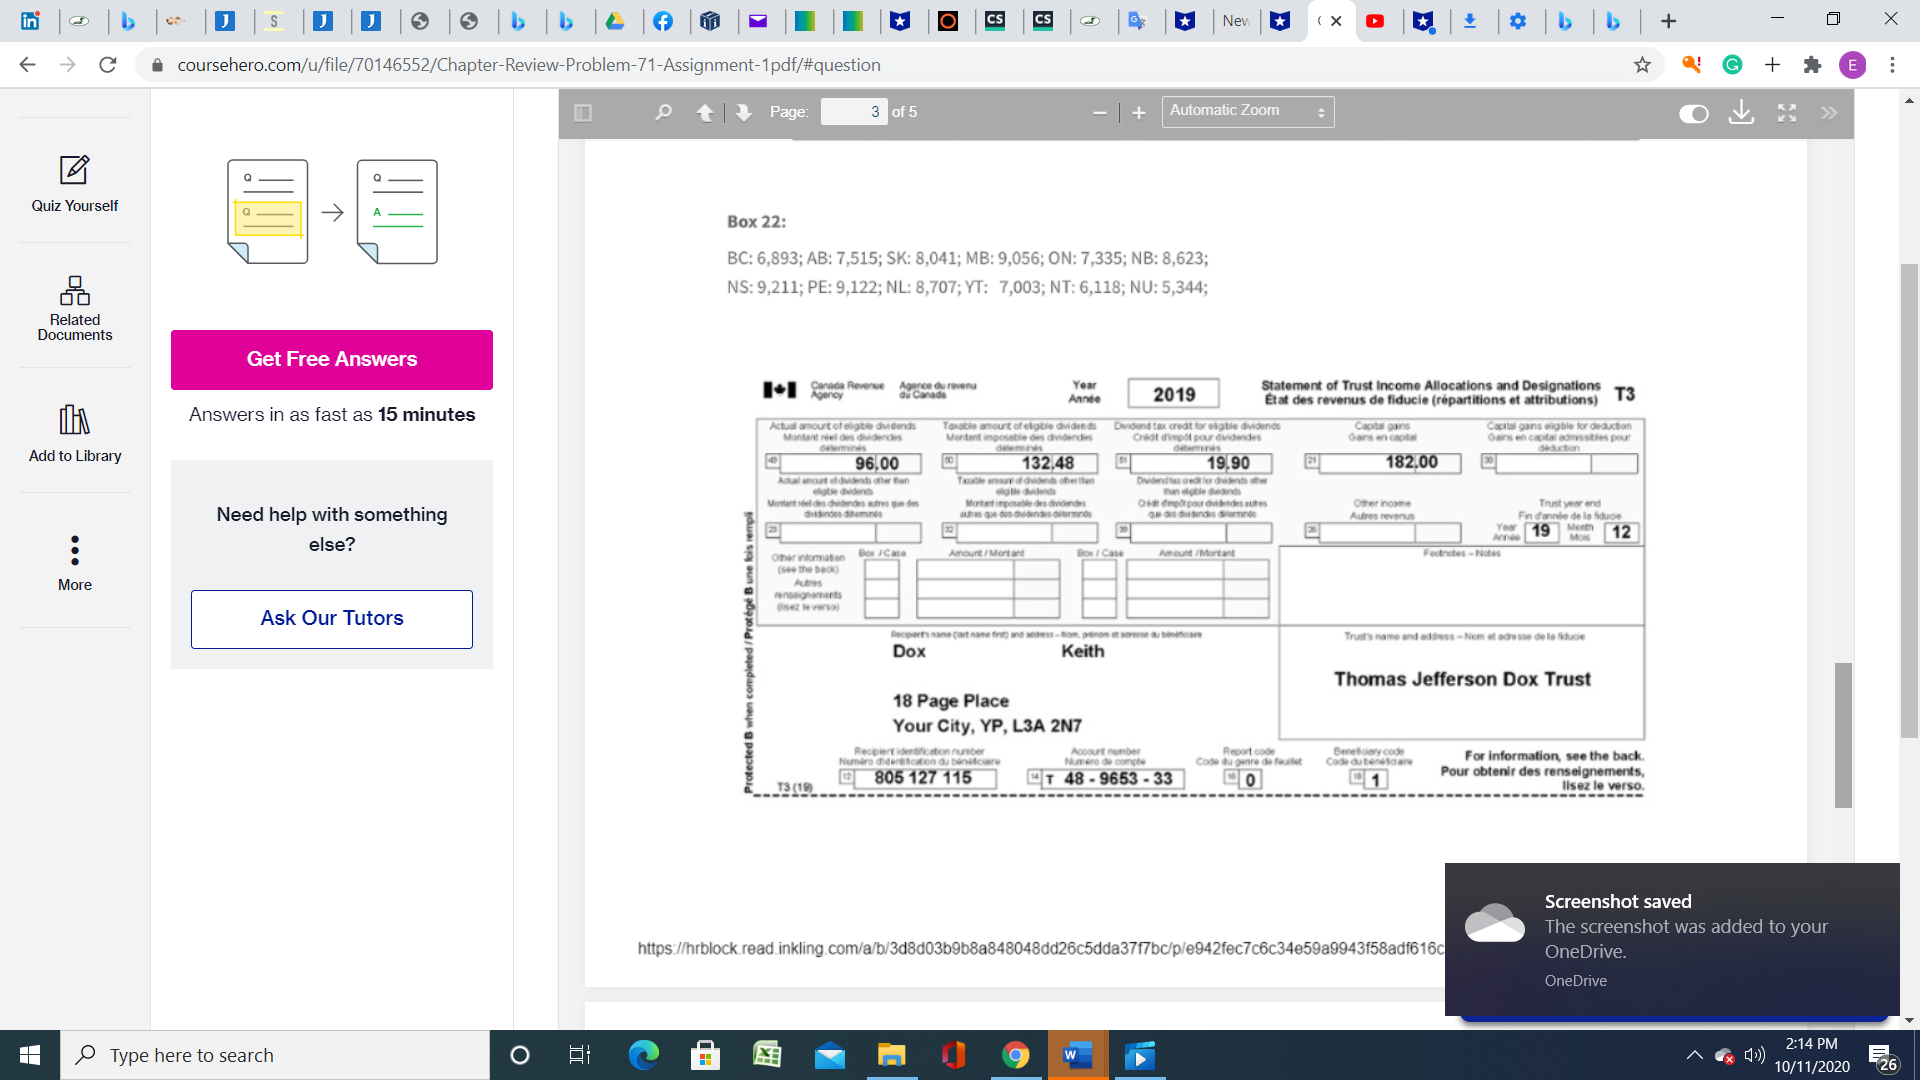Click the Ask Our Tutors button
The width and height of the screenshot is (1920, 1080).
click(x=331, y=618)
